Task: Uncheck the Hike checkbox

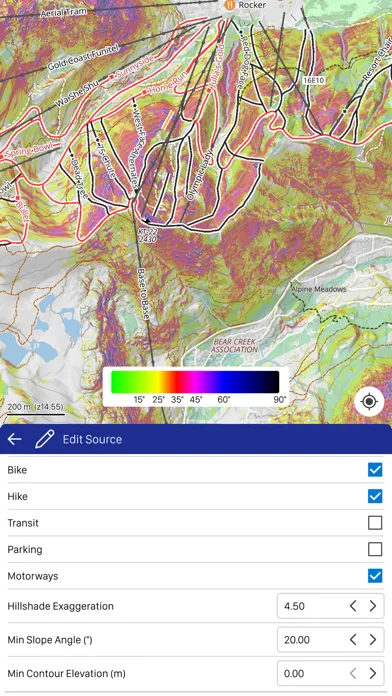Action: click(x=375, y=496)
